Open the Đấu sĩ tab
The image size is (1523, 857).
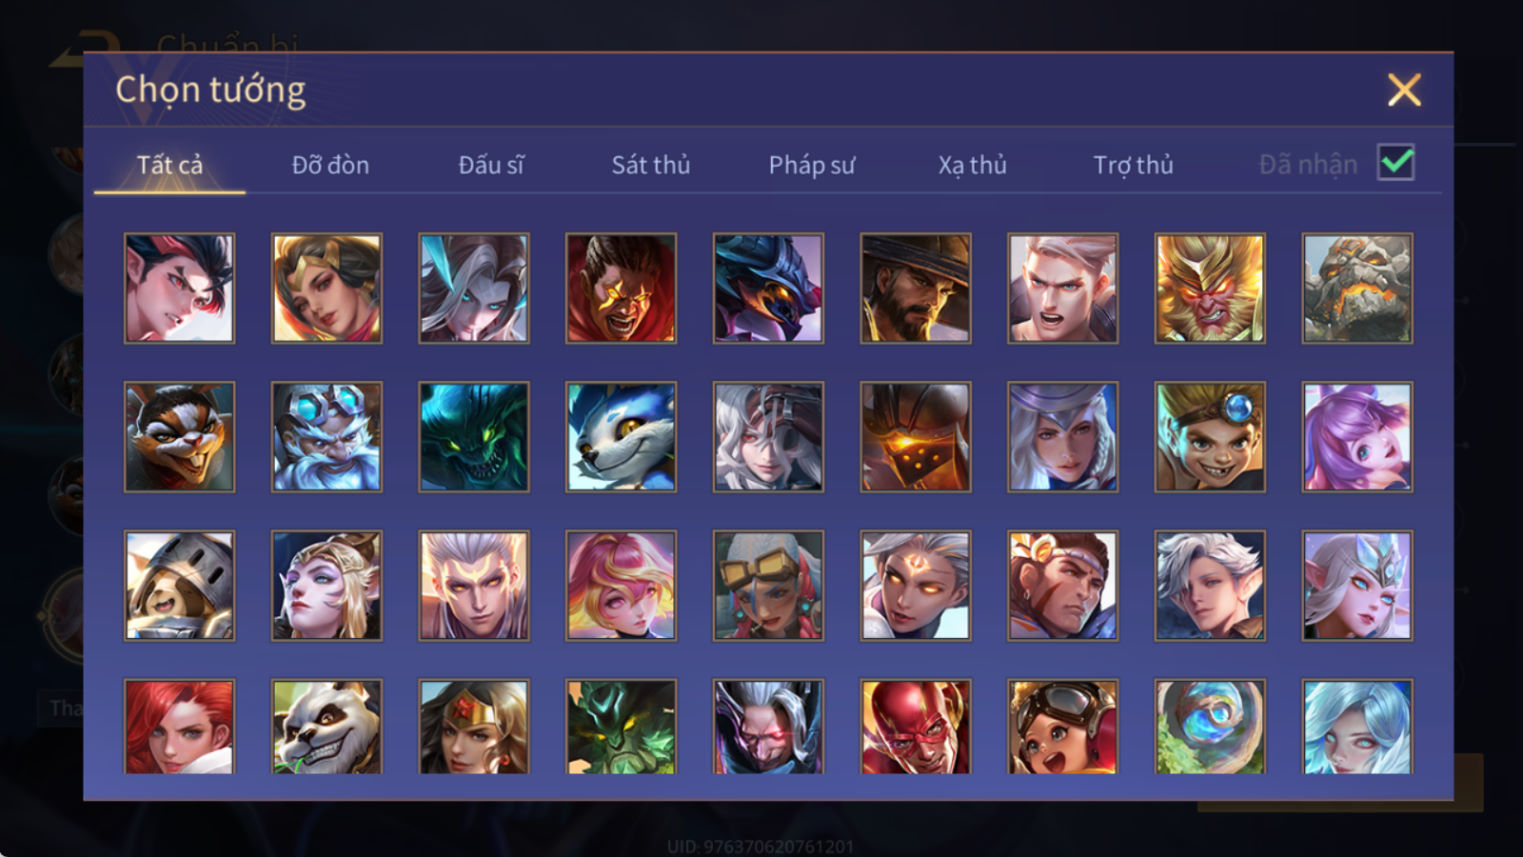point(491,165)
